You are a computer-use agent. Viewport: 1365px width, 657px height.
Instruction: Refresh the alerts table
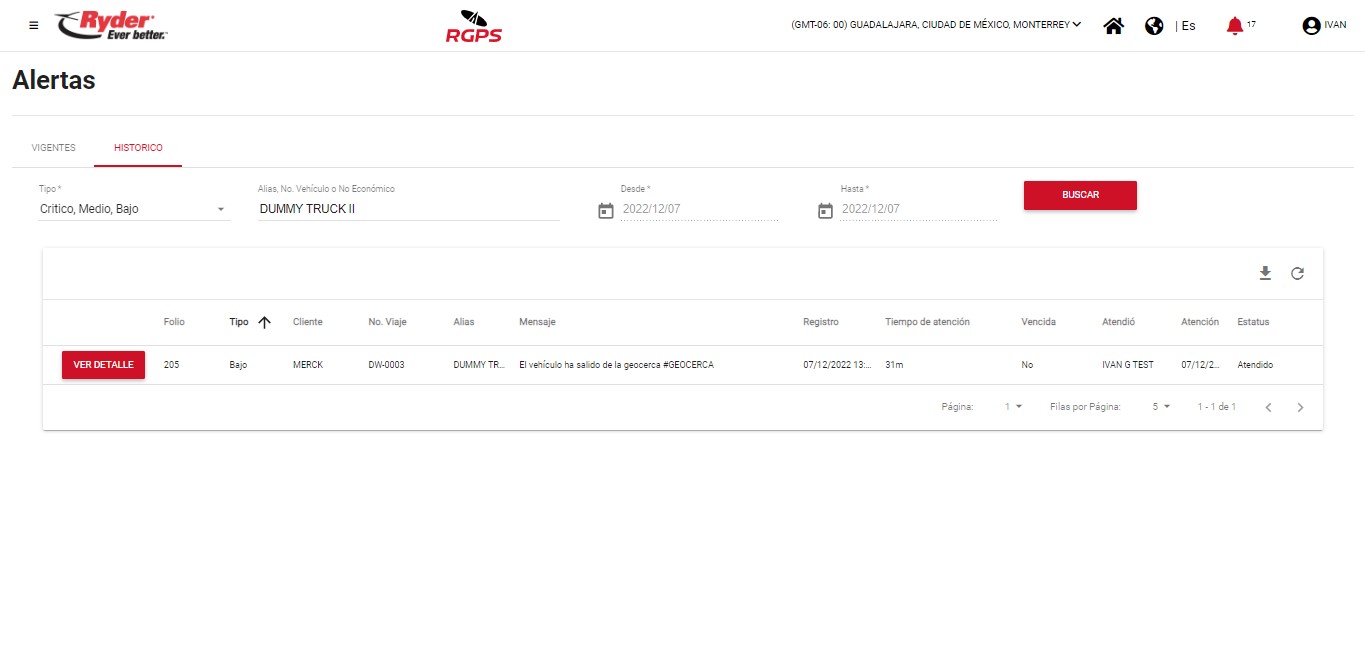pyautogui.click(x=1297, y=273)
